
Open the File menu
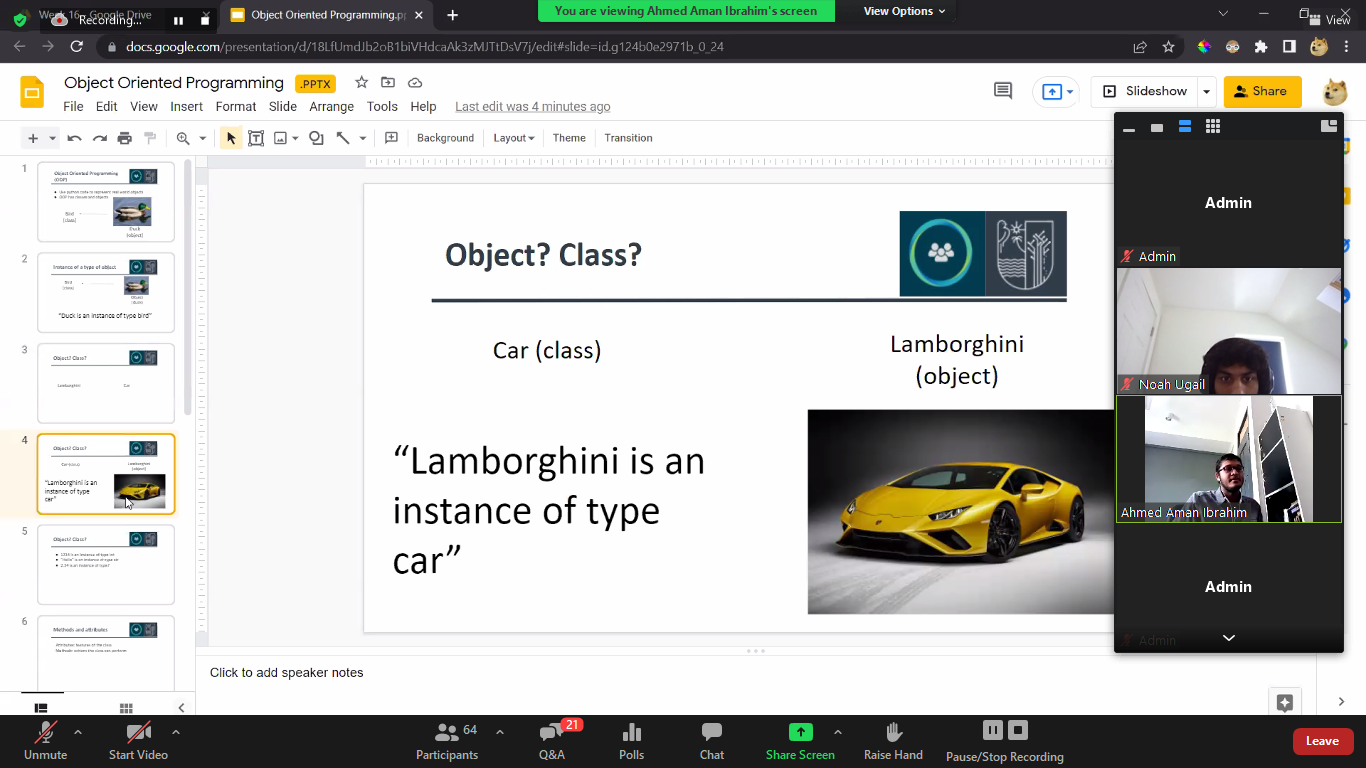73,107
